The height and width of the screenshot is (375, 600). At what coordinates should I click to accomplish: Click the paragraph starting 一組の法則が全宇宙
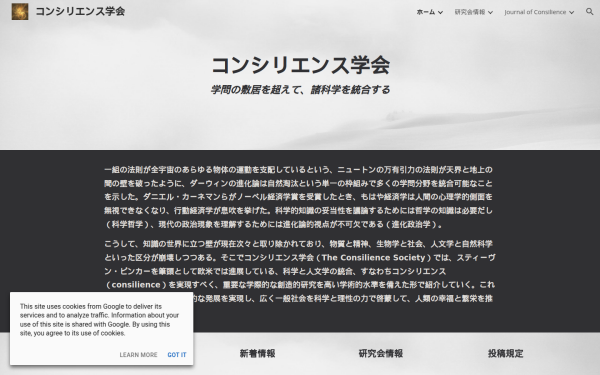298,197
